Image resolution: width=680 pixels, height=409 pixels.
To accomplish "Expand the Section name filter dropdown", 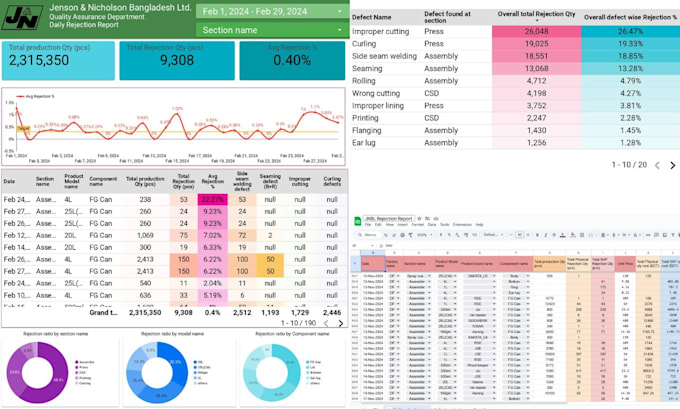I will [272, 30].
